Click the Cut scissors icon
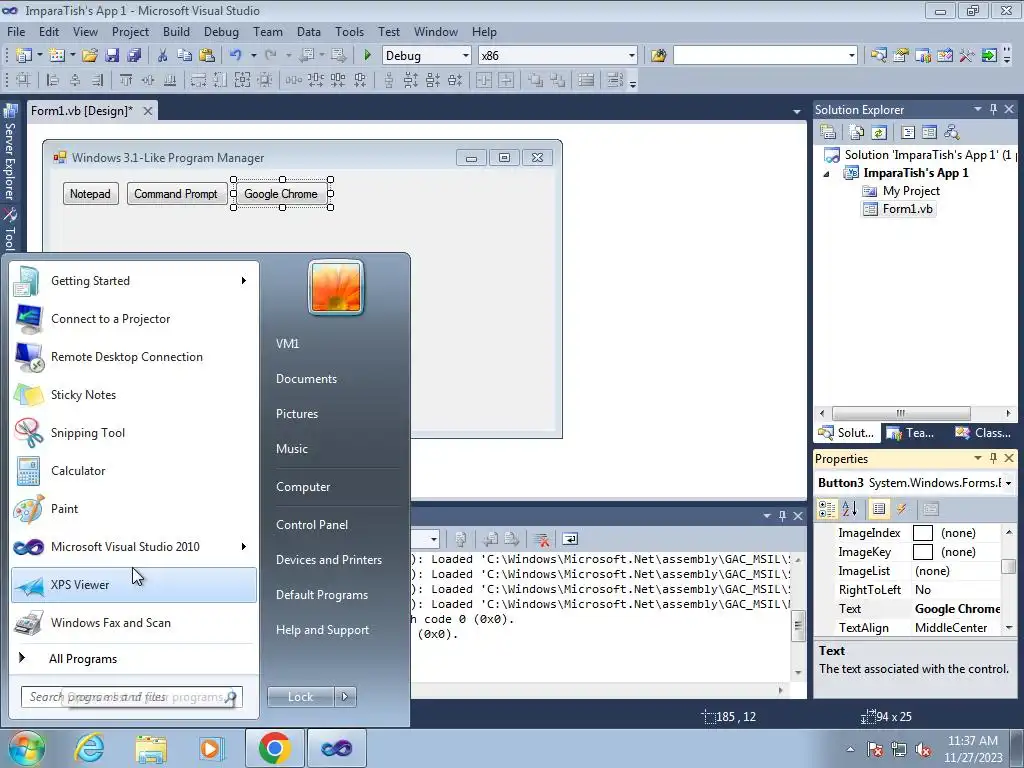 pos(163,56)
